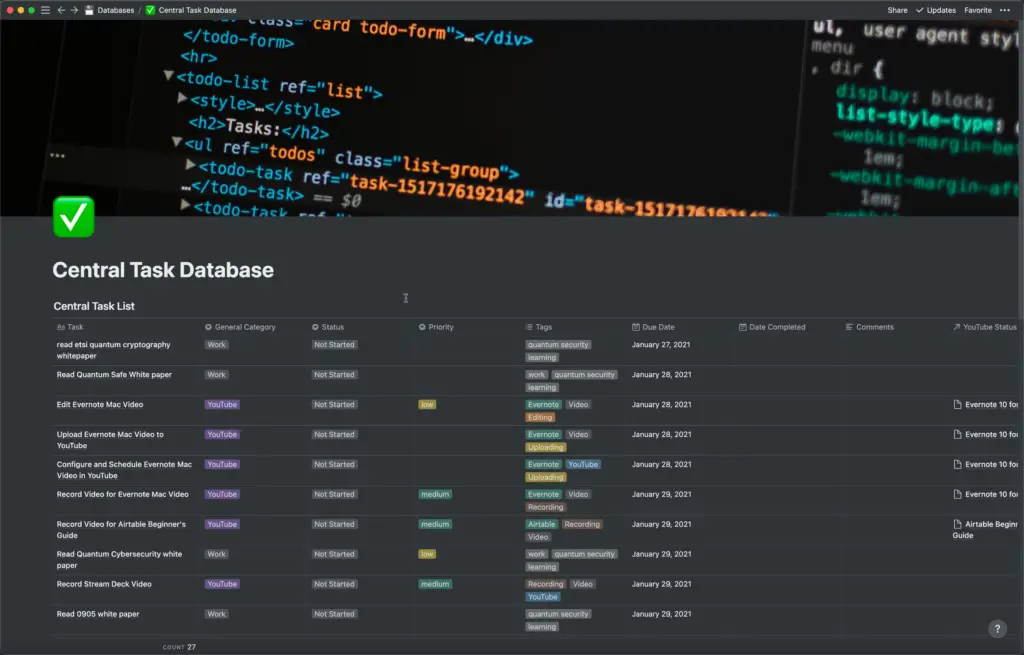Select 'Record Video for Evernote Mac Video' task

[122, 494]
